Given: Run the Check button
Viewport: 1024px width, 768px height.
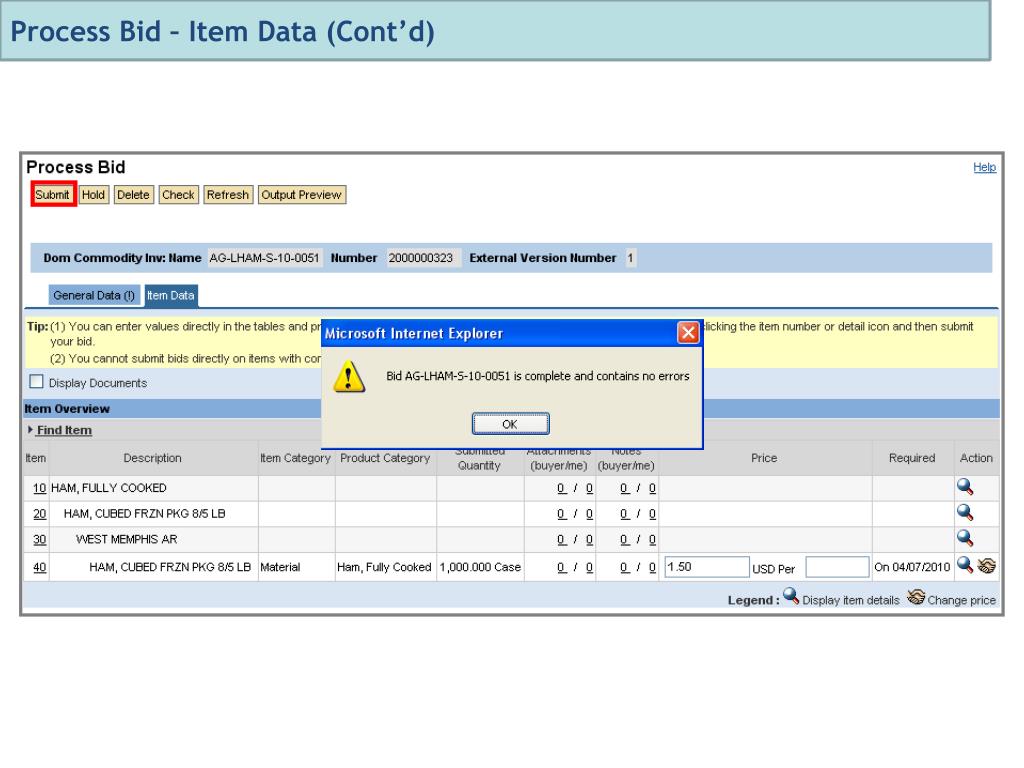Looking at the screenshot, I should click(x=178, y=195).
